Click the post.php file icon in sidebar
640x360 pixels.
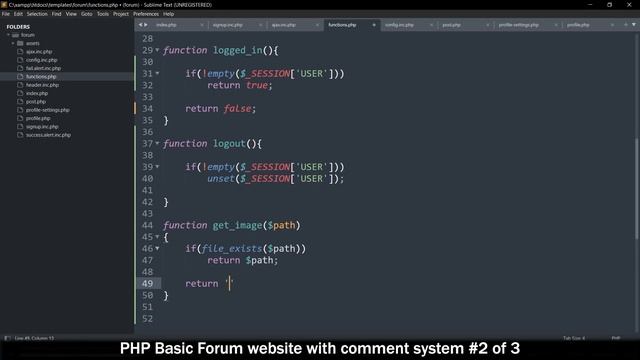[20, 102]
